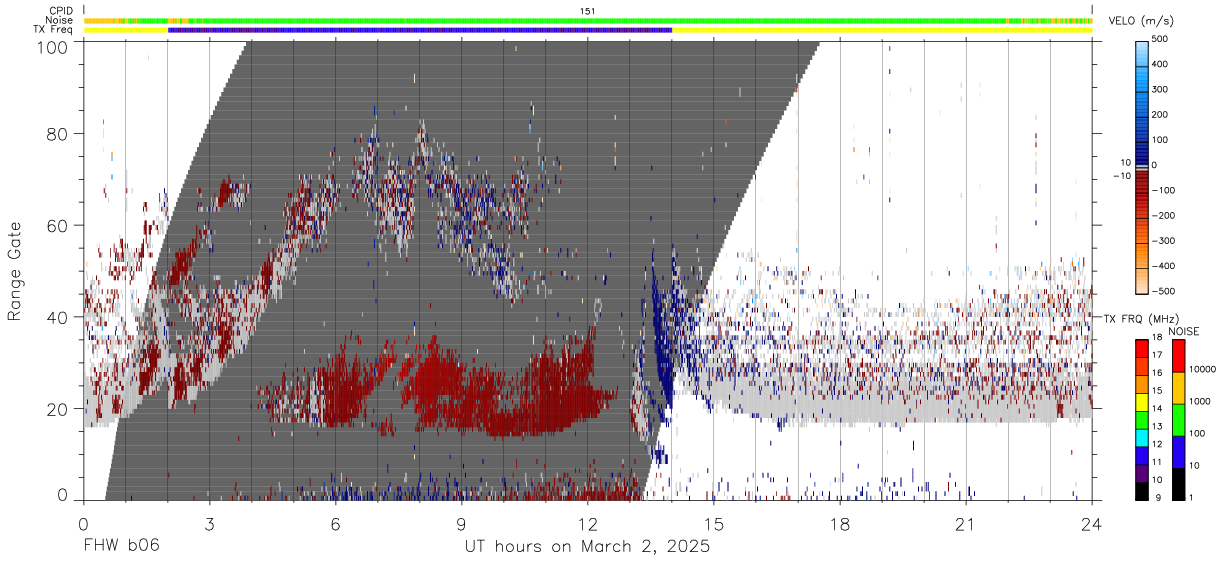Click the red swatch in the TX frequency legend
1228x567 pixels.
(1141, 349)
